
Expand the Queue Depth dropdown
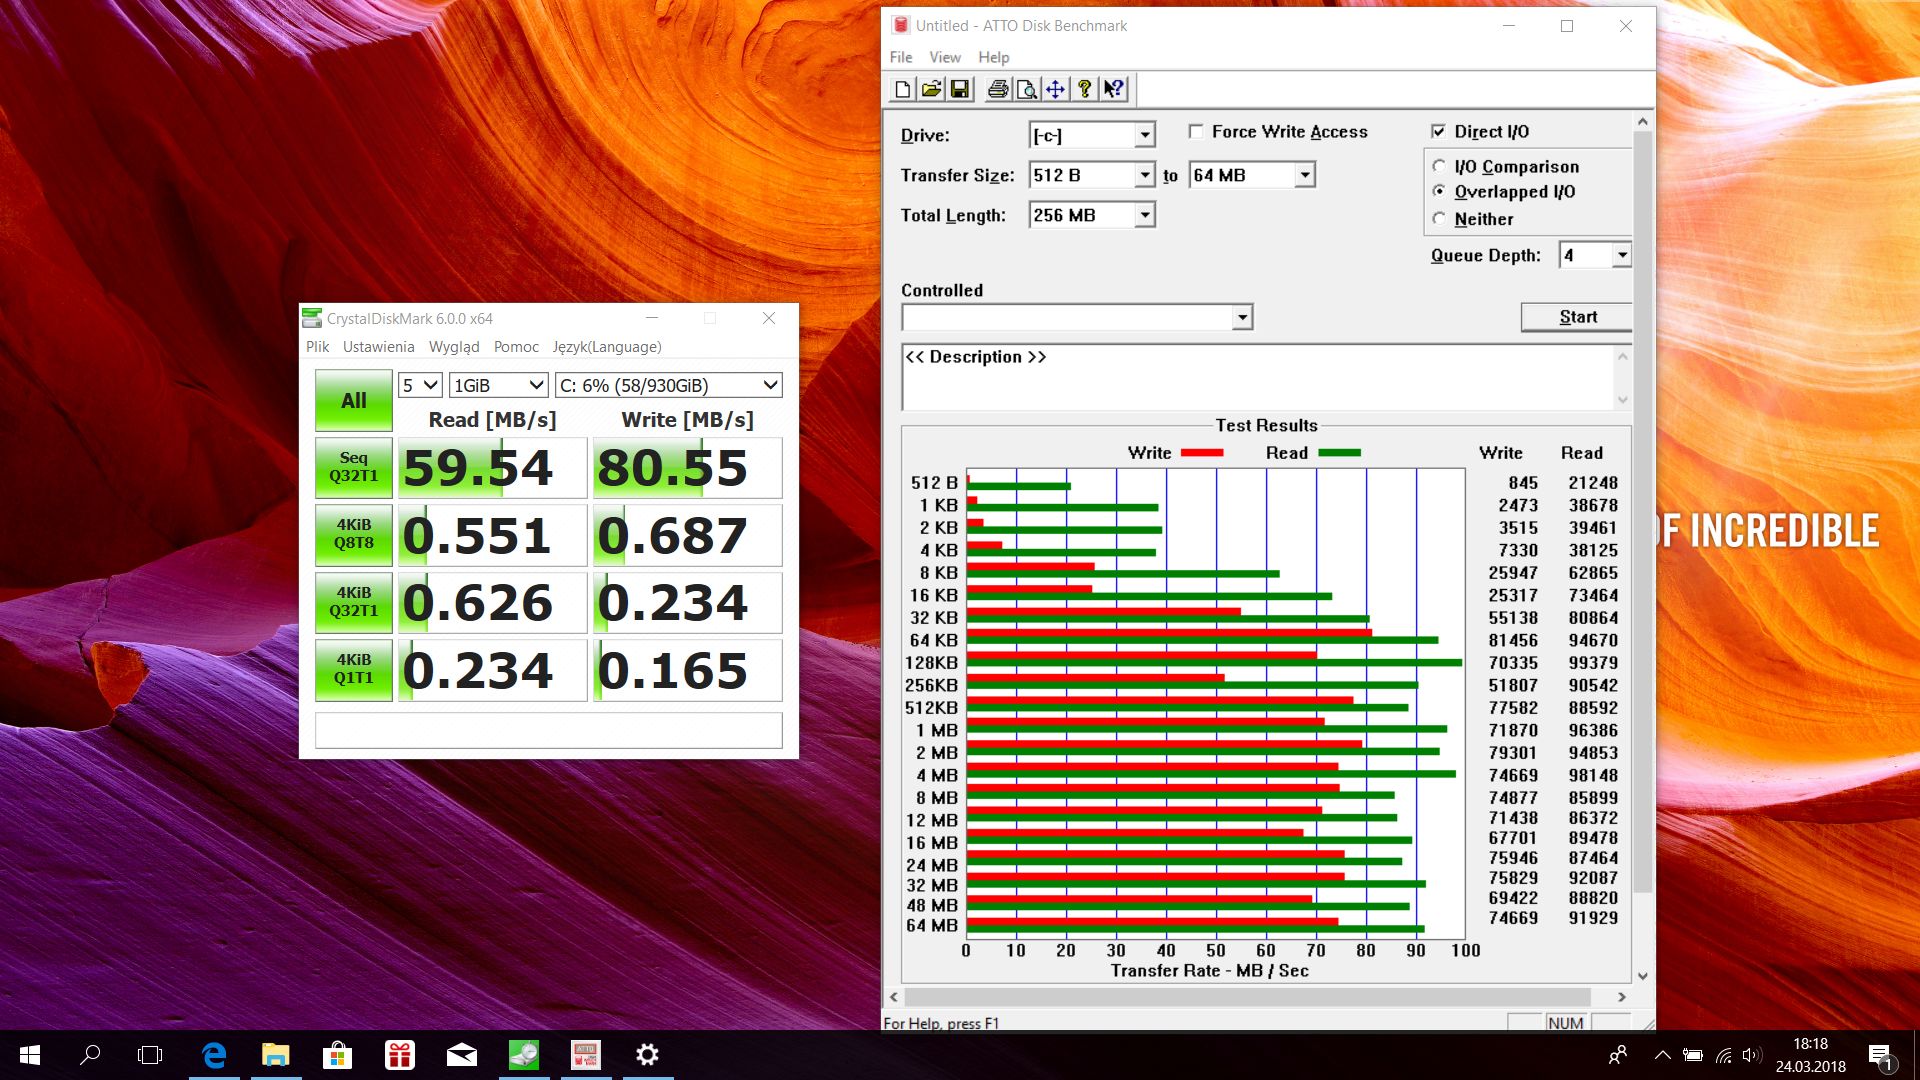[x=1621, y=256]
